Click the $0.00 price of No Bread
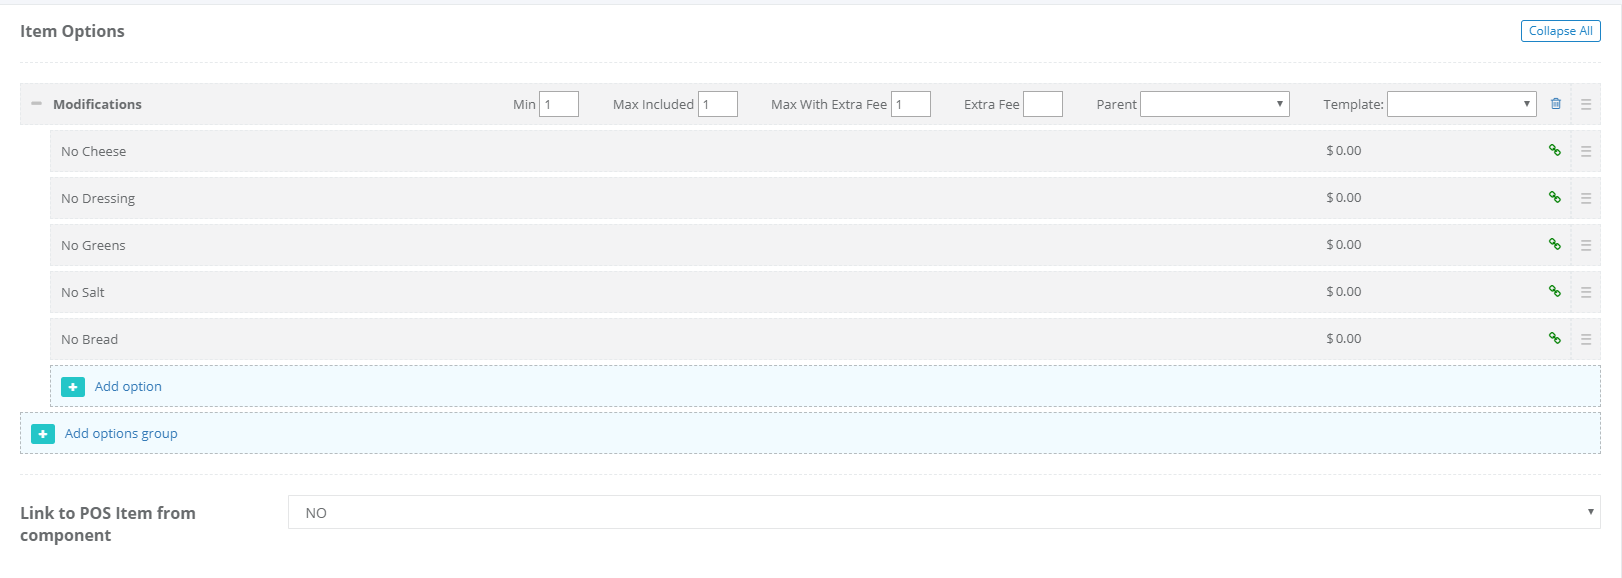This screenshot has height=578, width=1622. coord(1344,339)
